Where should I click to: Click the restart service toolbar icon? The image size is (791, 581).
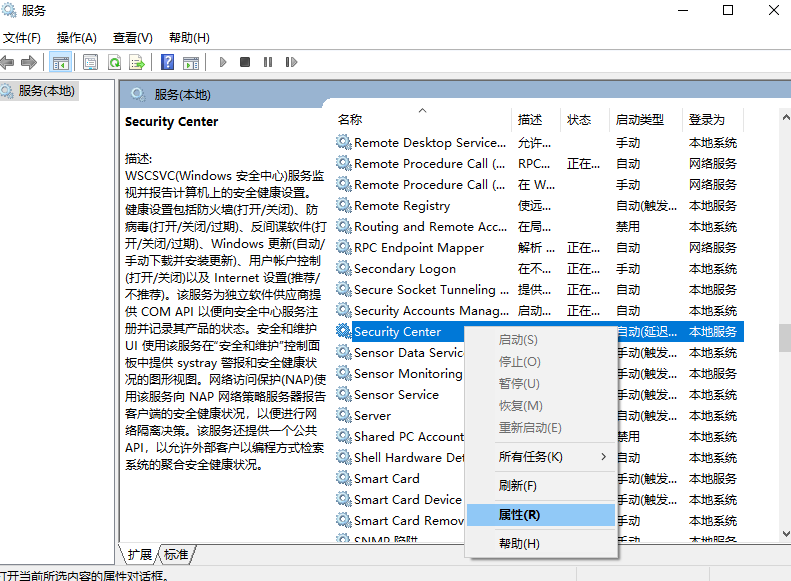pos(289,62)
